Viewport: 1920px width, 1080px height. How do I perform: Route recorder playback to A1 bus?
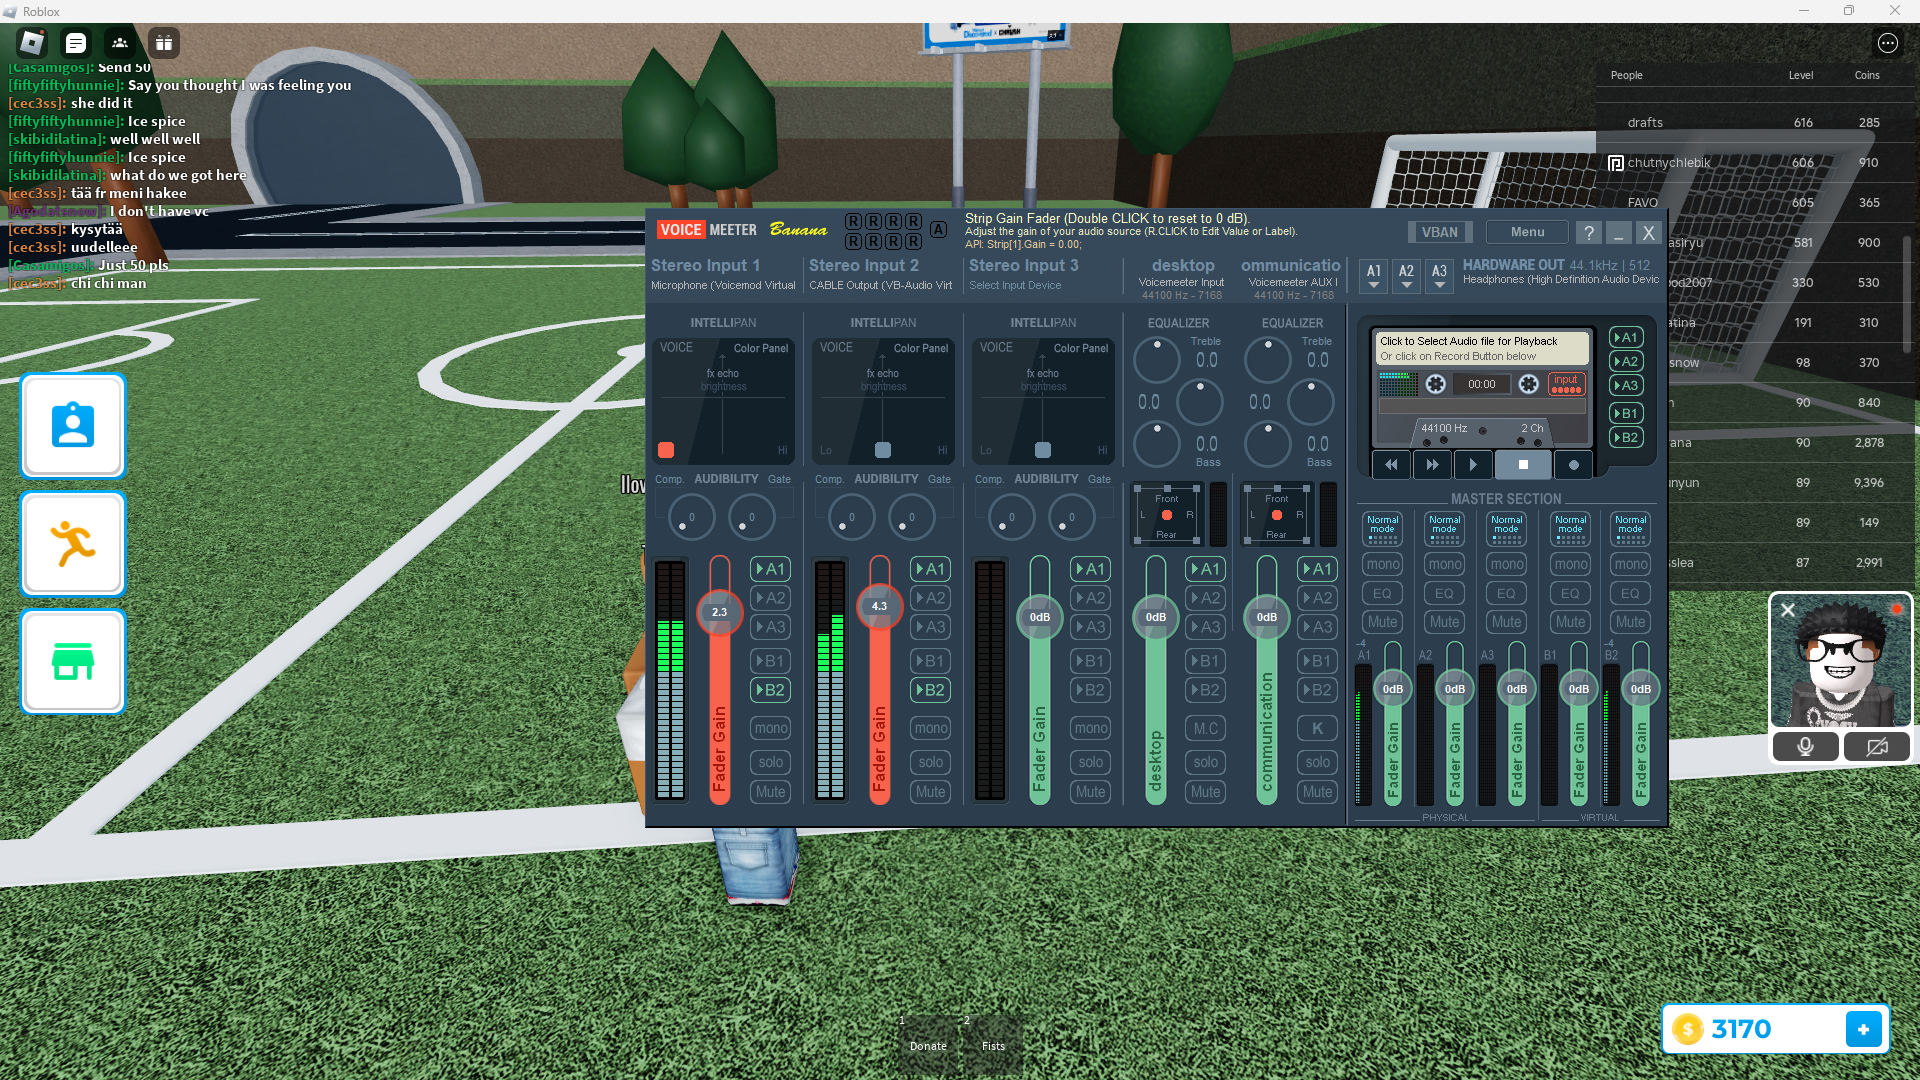pos(1625,338)
